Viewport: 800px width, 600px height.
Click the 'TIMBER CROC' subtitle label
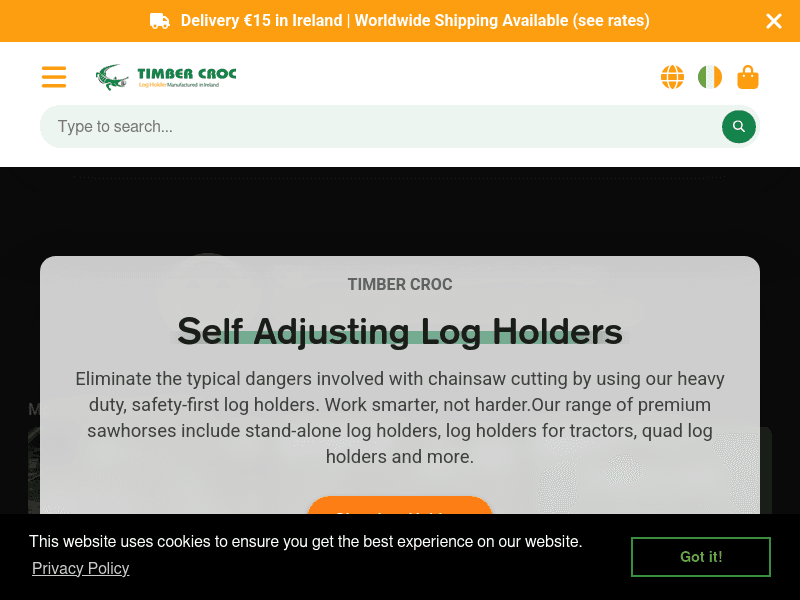click(x=400, y=284)
